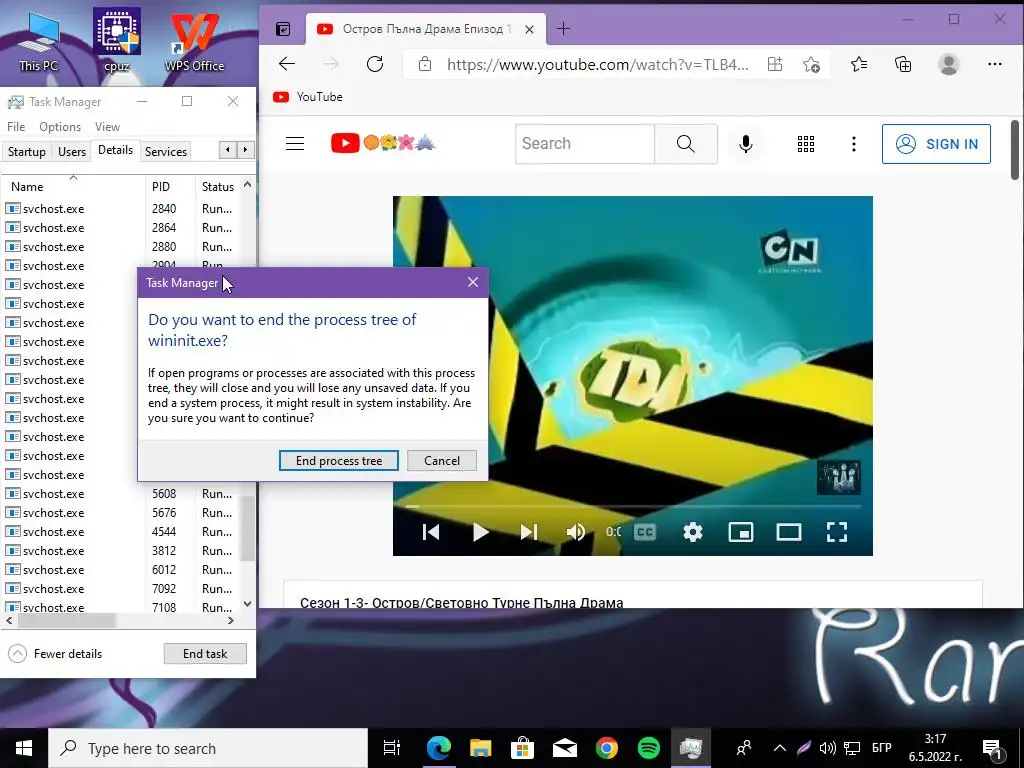Select svchost.exe row with PID 6012

point(121,569)
